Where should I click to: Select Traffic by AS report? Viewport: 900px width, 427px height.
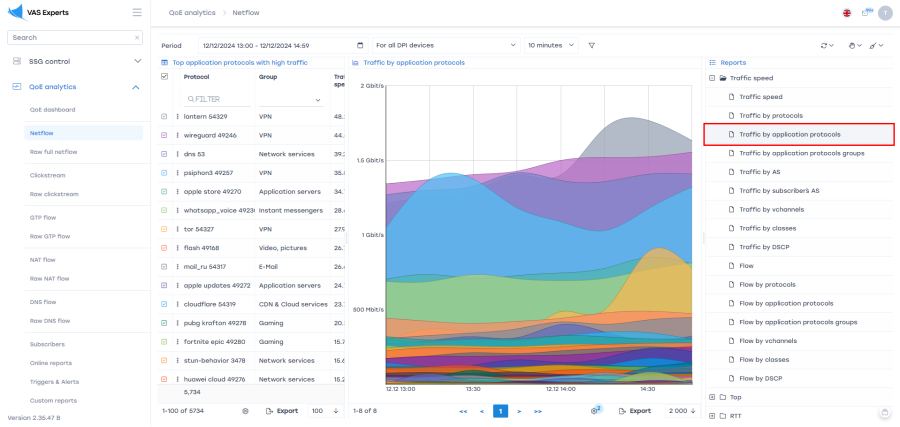[x=759, y=172]
